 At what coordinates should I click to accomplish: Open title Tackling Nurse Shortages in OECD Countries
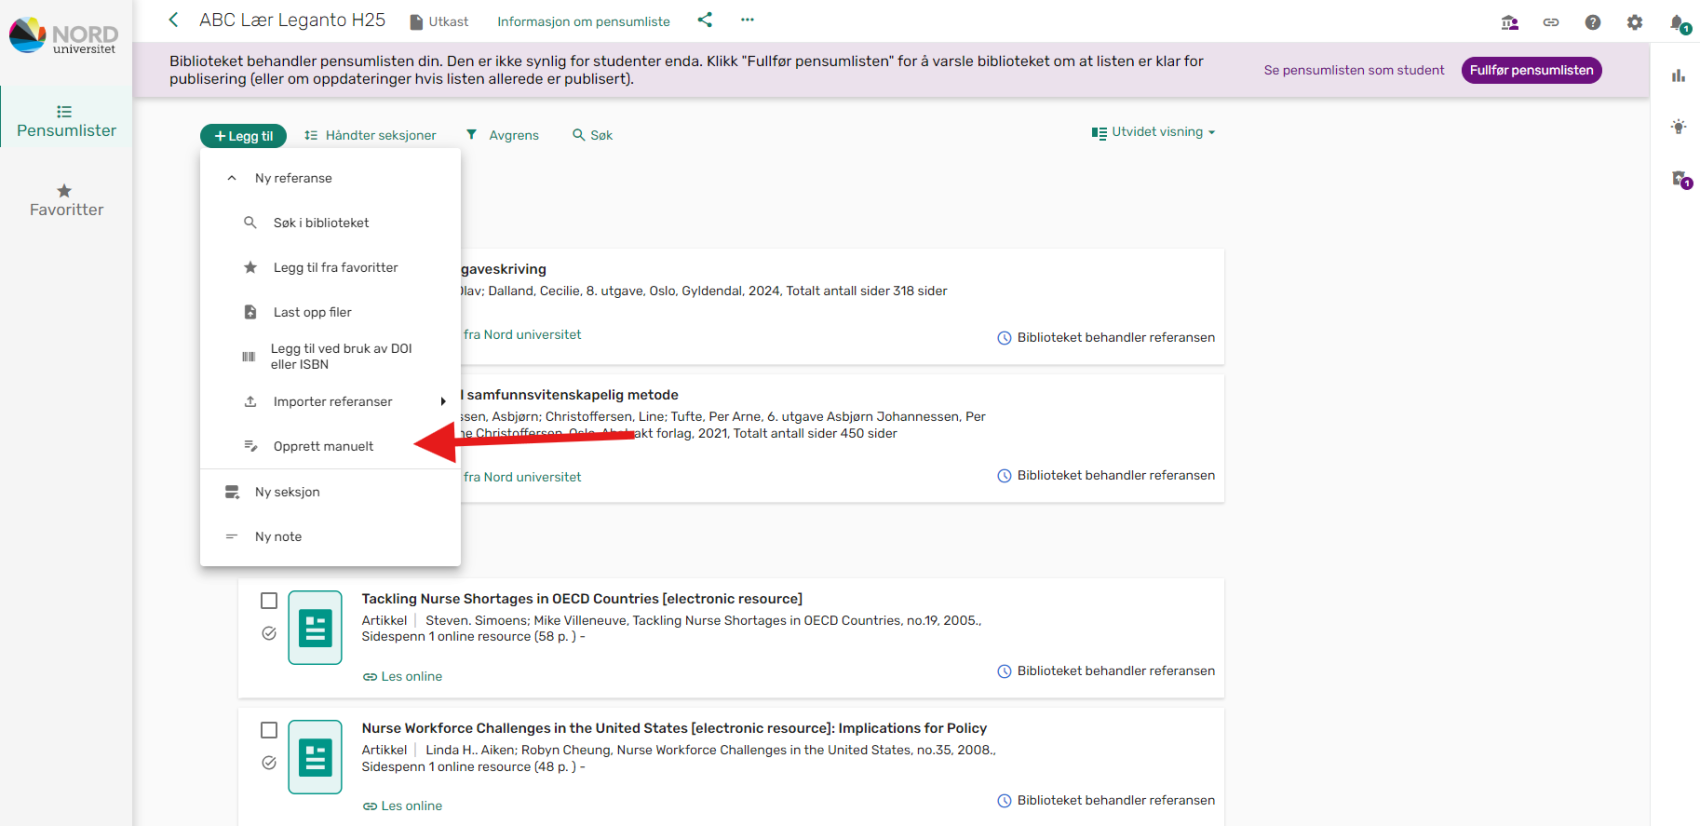[582, 599]
